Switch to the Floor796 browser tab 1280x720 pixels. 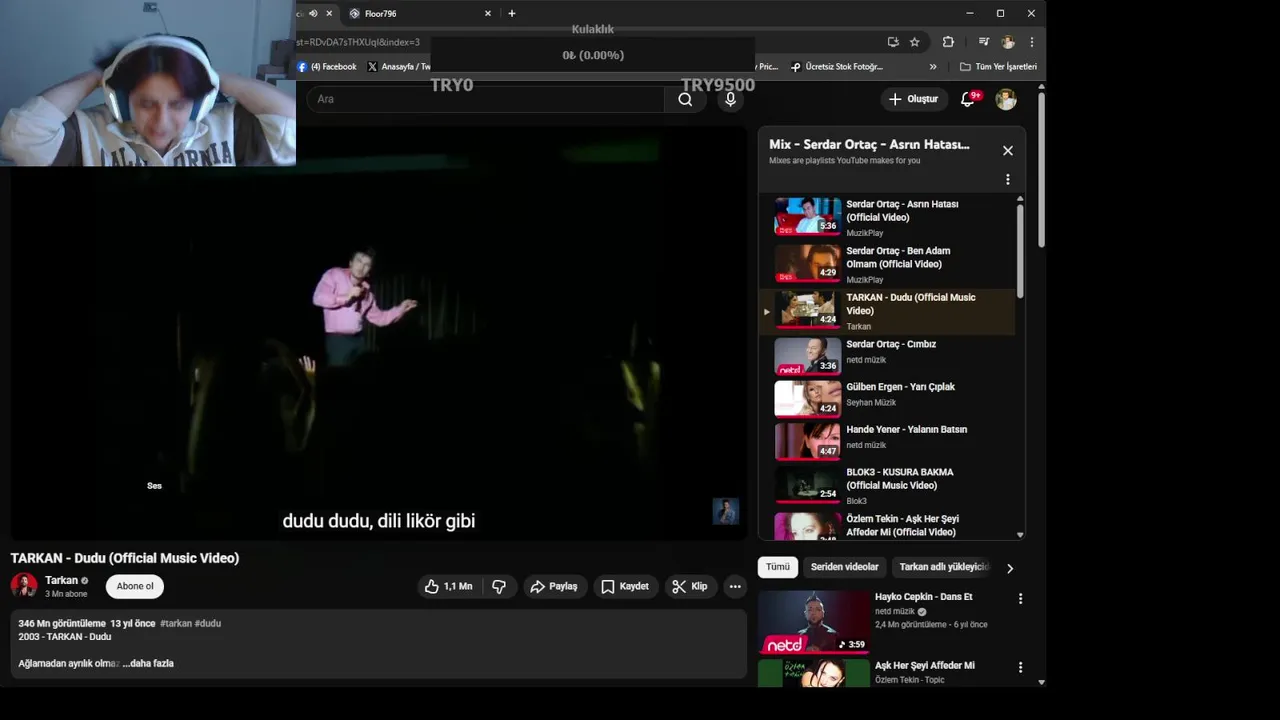418,13
